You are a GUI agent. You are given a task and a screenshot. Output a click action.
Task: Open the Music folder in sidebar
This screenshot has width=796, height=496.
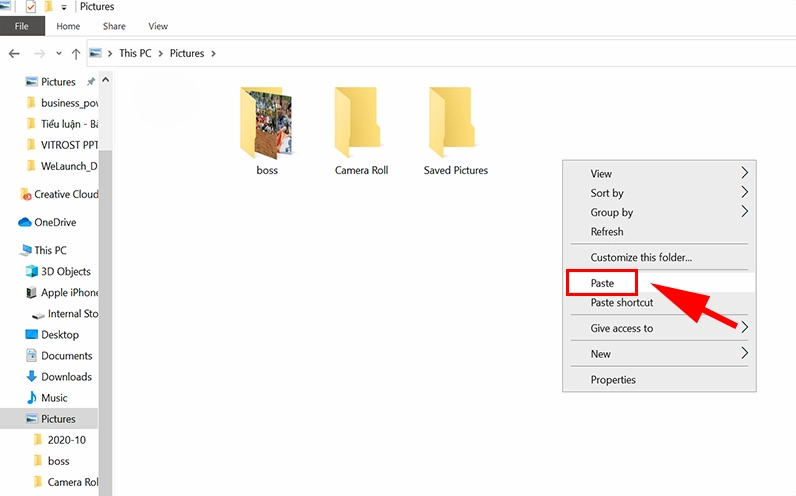click(x=54, y=398)
